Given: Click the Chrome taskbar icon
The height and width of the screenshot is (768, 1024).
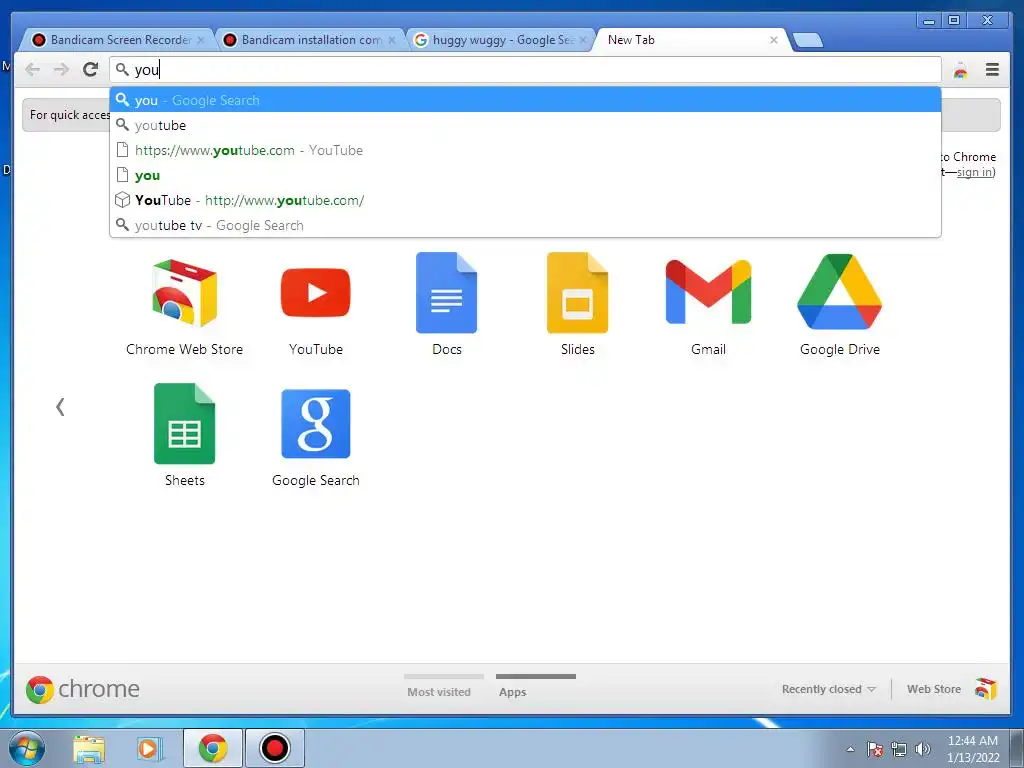Looking at the screenshot, I should 213,748.
